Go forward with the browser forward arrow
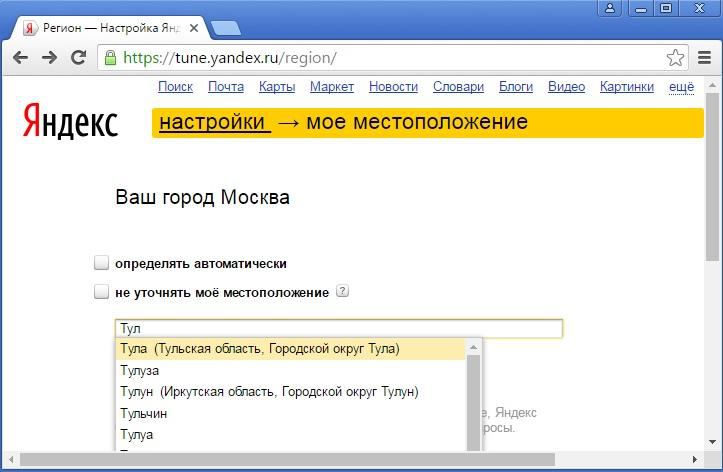The height and width of the screenshot is (472, 723). 49,58
